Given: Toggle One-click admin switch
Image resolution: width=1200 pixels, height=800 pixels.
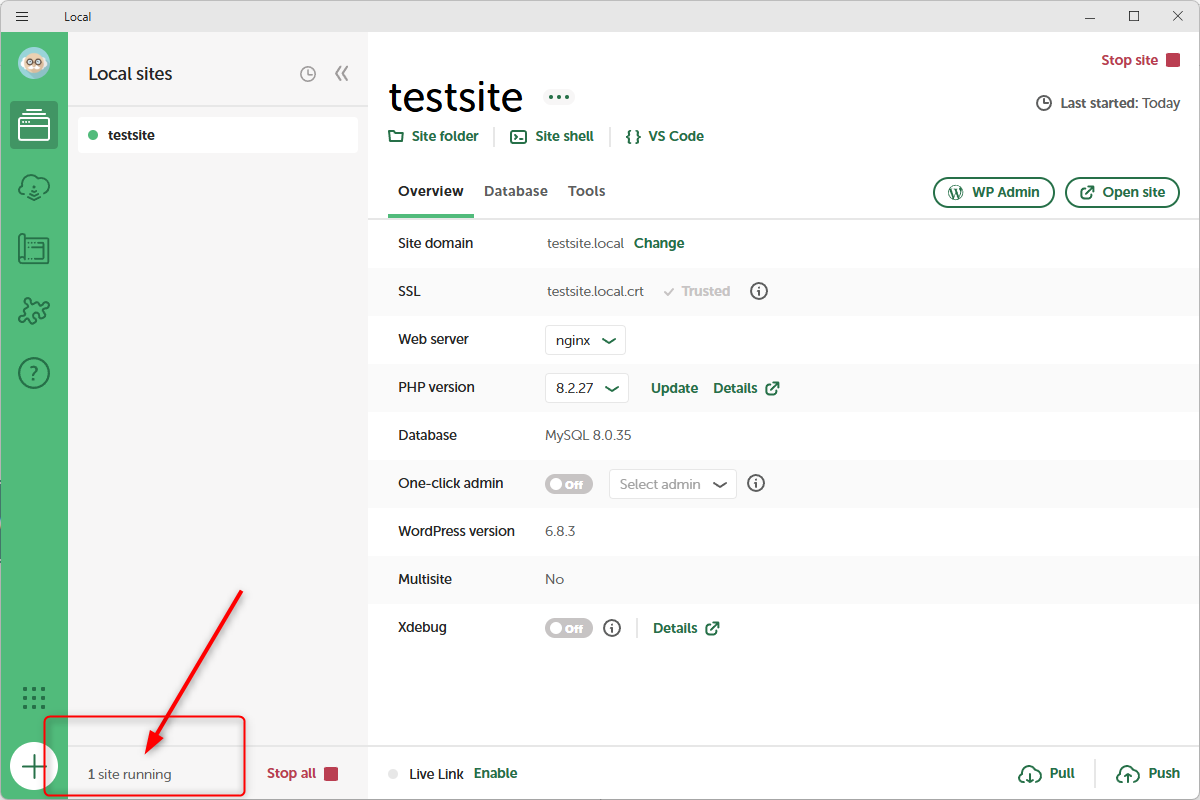Looking at the screenshot, I should pos(568,484).
